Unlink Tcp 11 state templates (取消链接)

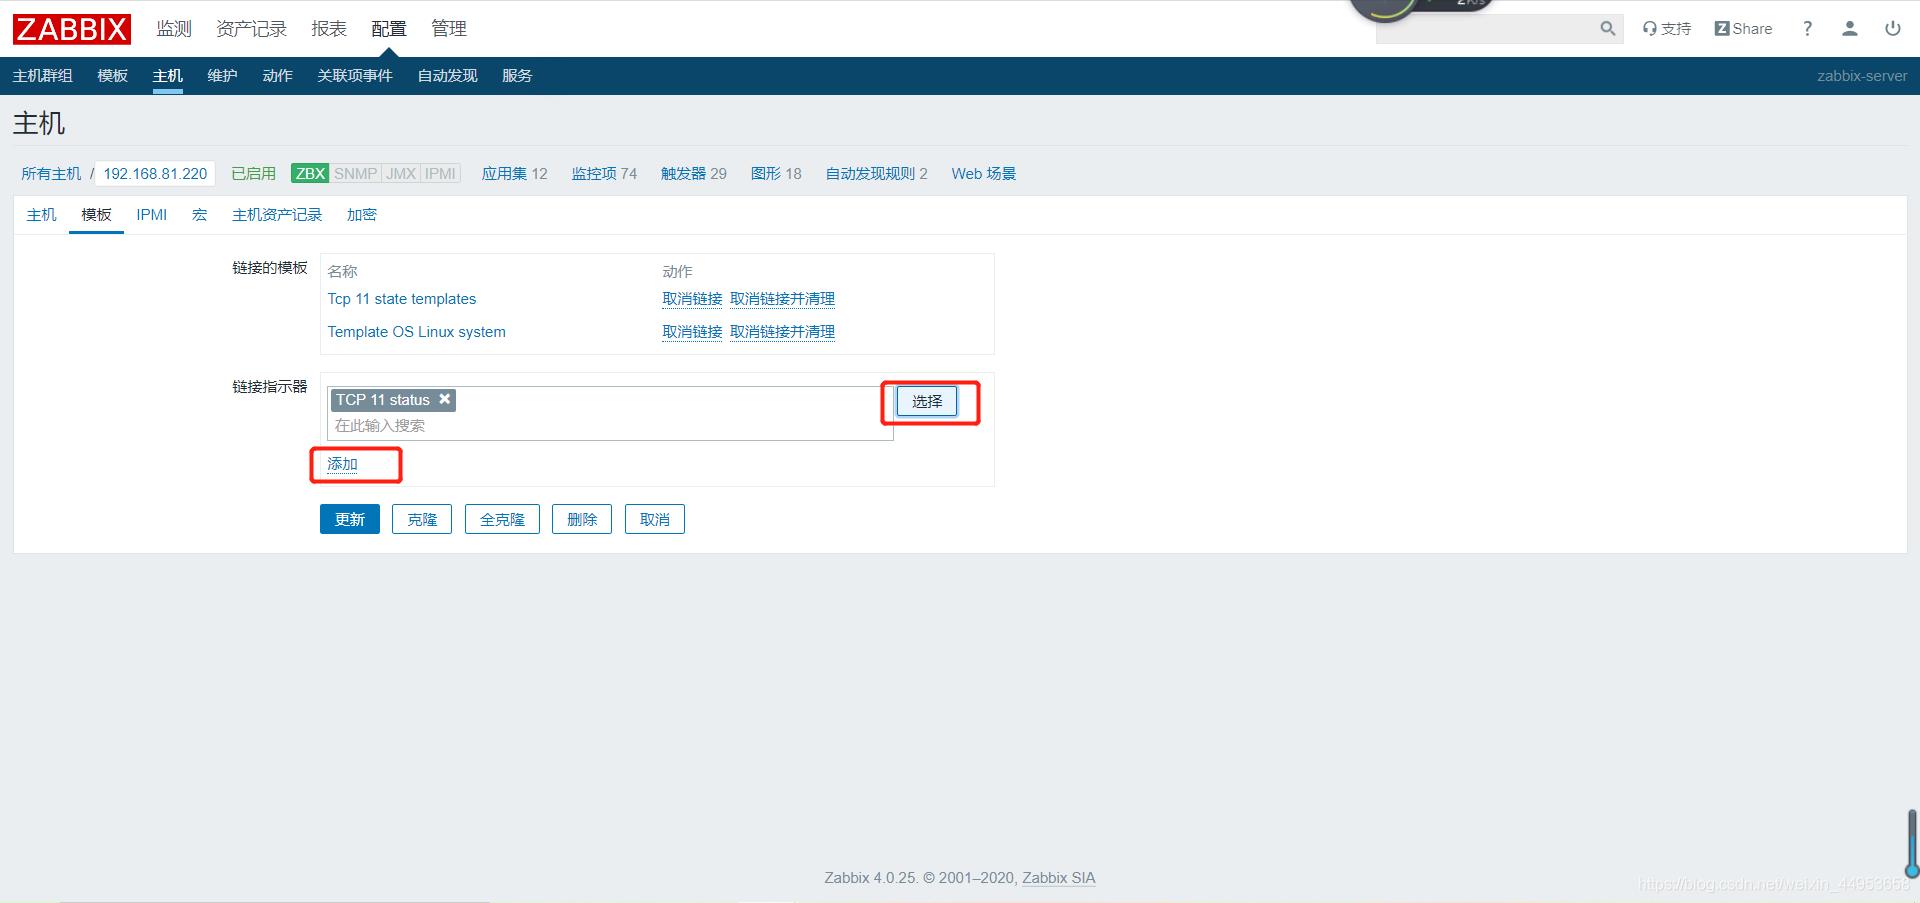692,299
